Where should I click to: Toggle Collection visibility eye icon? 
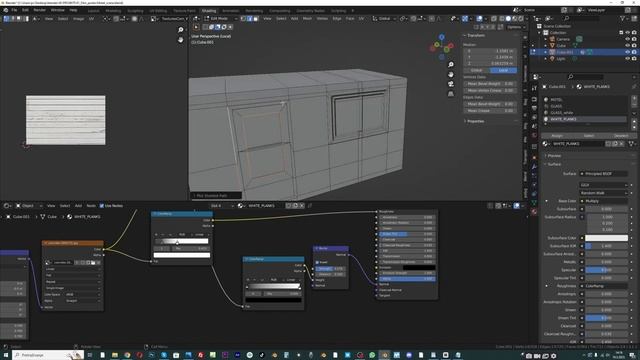point(627,33)
